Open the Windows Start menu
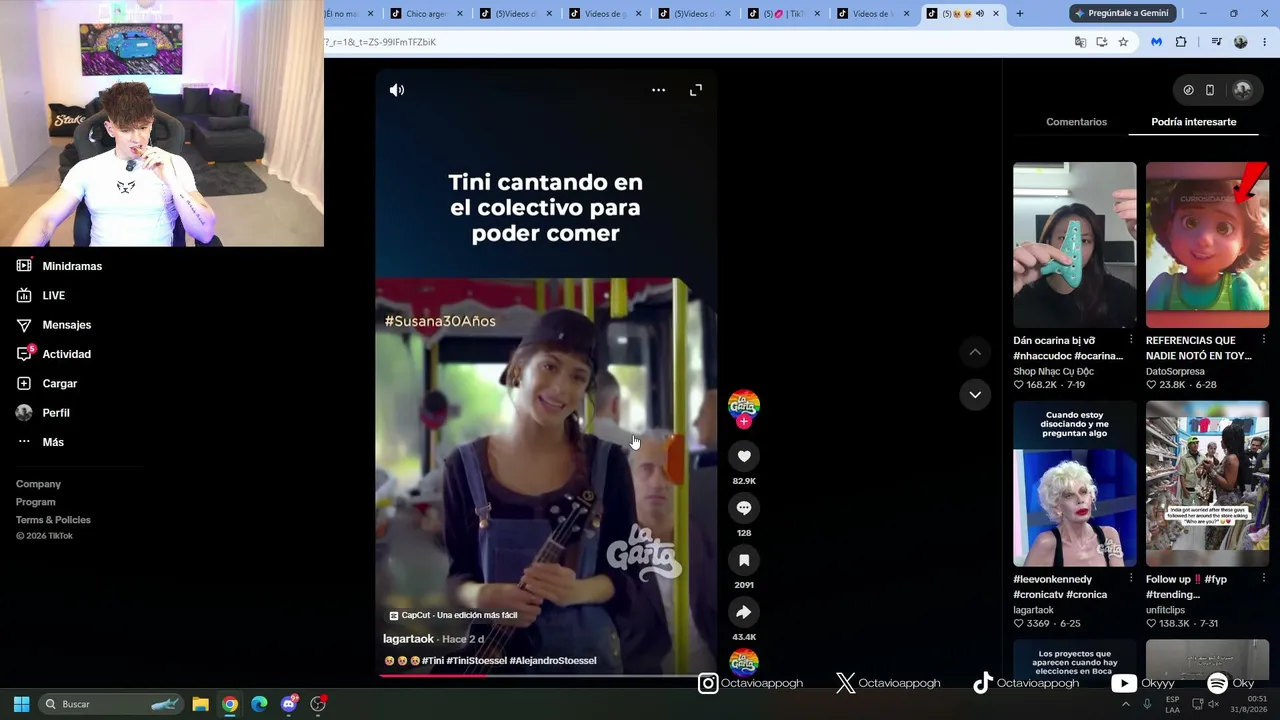The width and height of the screenshot is (1280, 720). click(x=21, y=704)
